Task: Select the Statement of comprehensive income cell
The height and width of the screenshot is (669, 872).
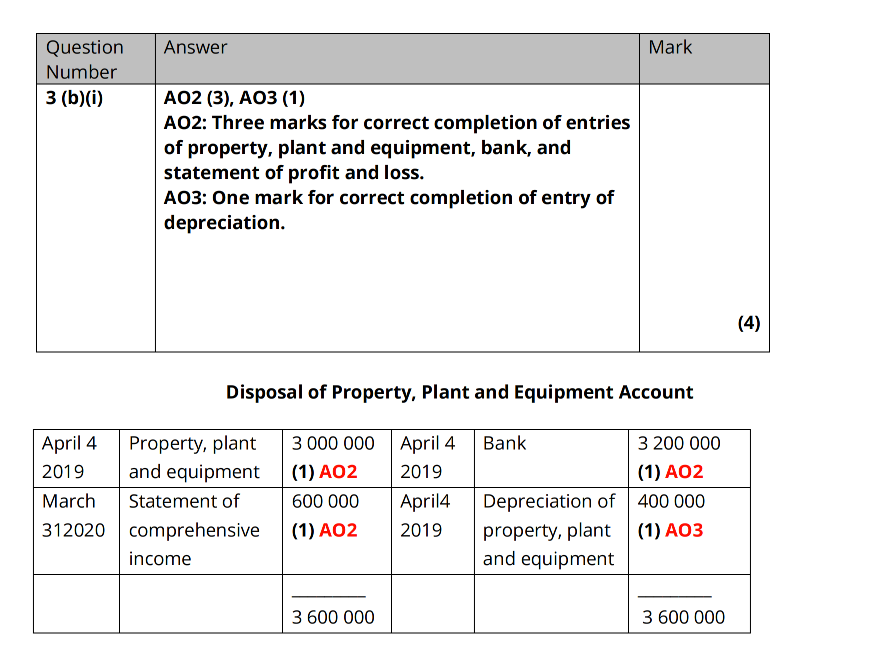Action: [194, 529]
